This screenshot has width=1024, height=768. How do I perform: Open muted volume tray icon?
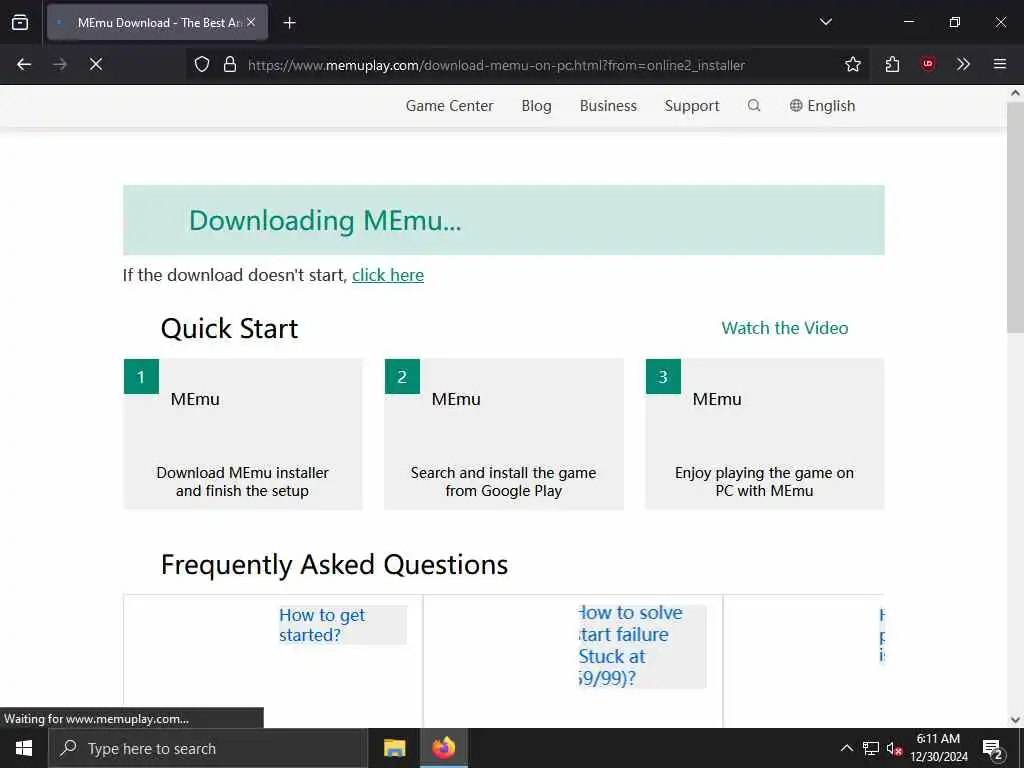(x=895, y=748)
